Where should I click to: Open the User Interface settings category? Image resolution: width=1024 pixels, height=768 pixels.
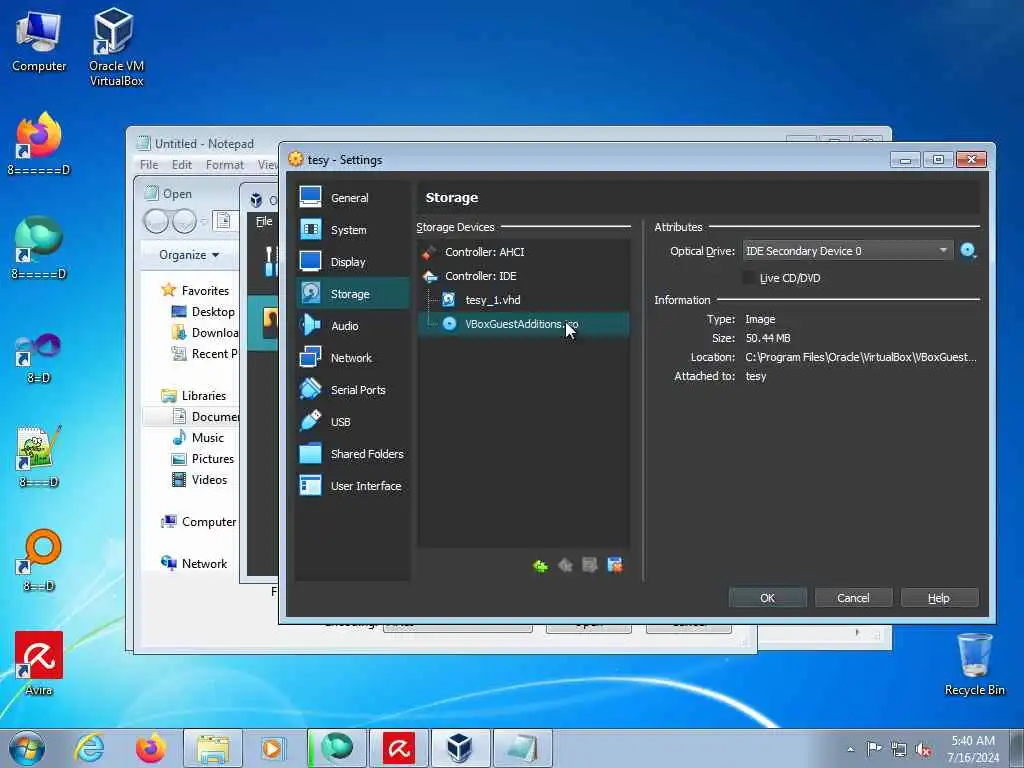(x=353, y=486)
